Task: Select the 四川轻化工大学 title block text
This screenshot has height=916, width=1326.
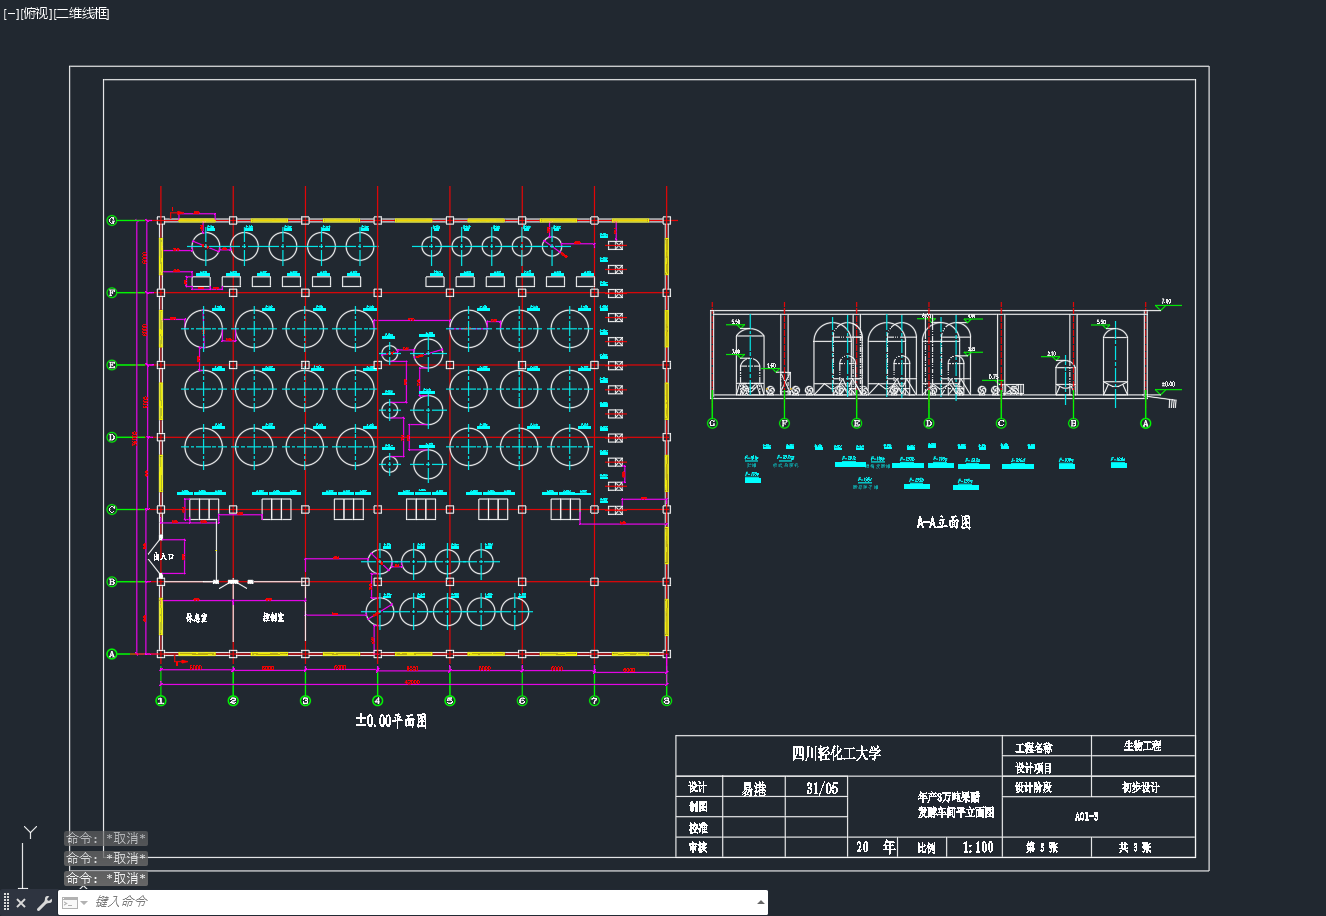Action: point(837,753)
